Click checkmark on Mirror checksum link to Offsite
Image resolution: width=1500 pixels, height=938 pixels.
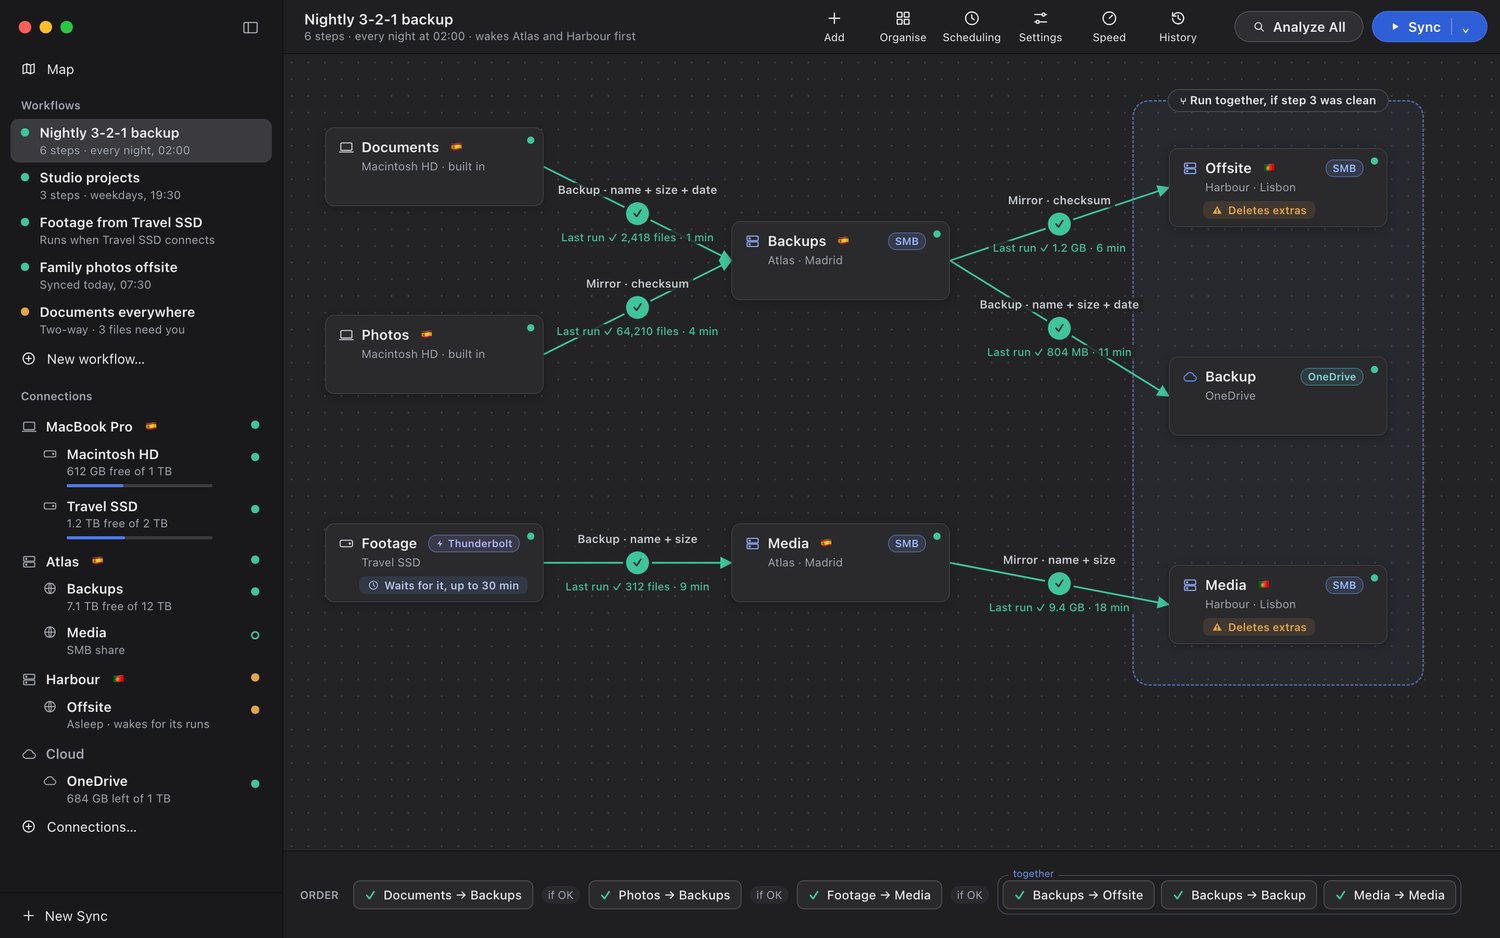1059,224
